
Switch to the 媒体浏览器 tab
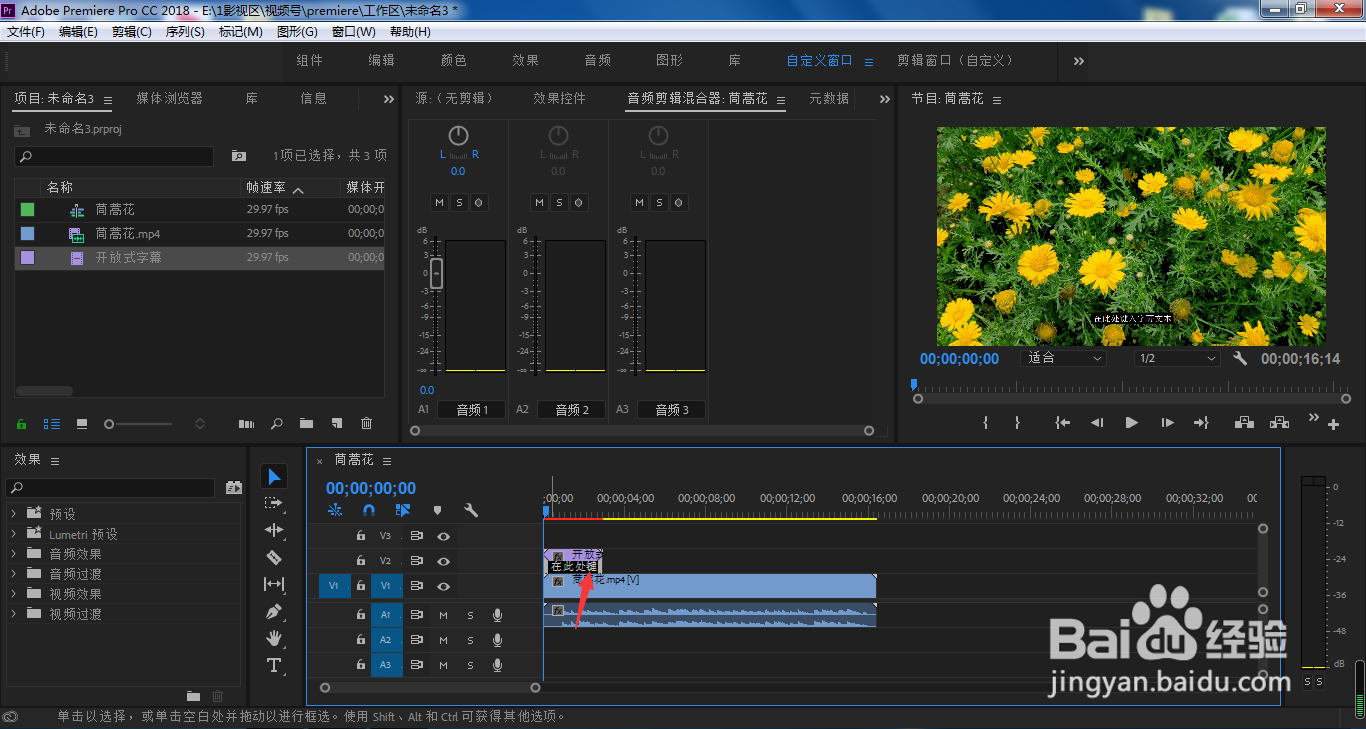[170, 98]
